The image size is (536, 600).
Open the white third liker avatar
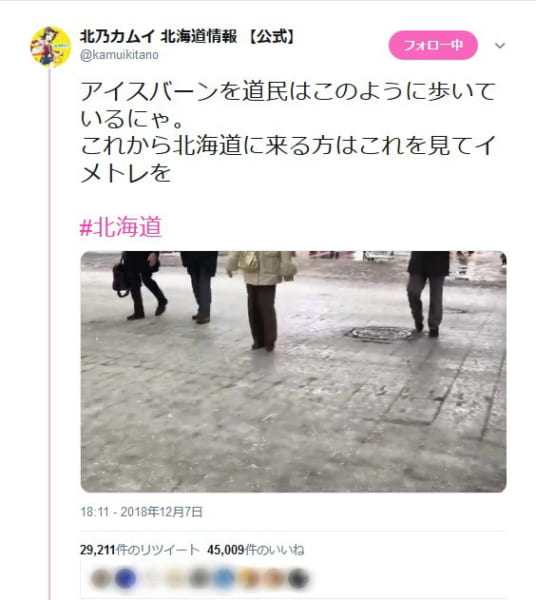[x=150, y=579]
